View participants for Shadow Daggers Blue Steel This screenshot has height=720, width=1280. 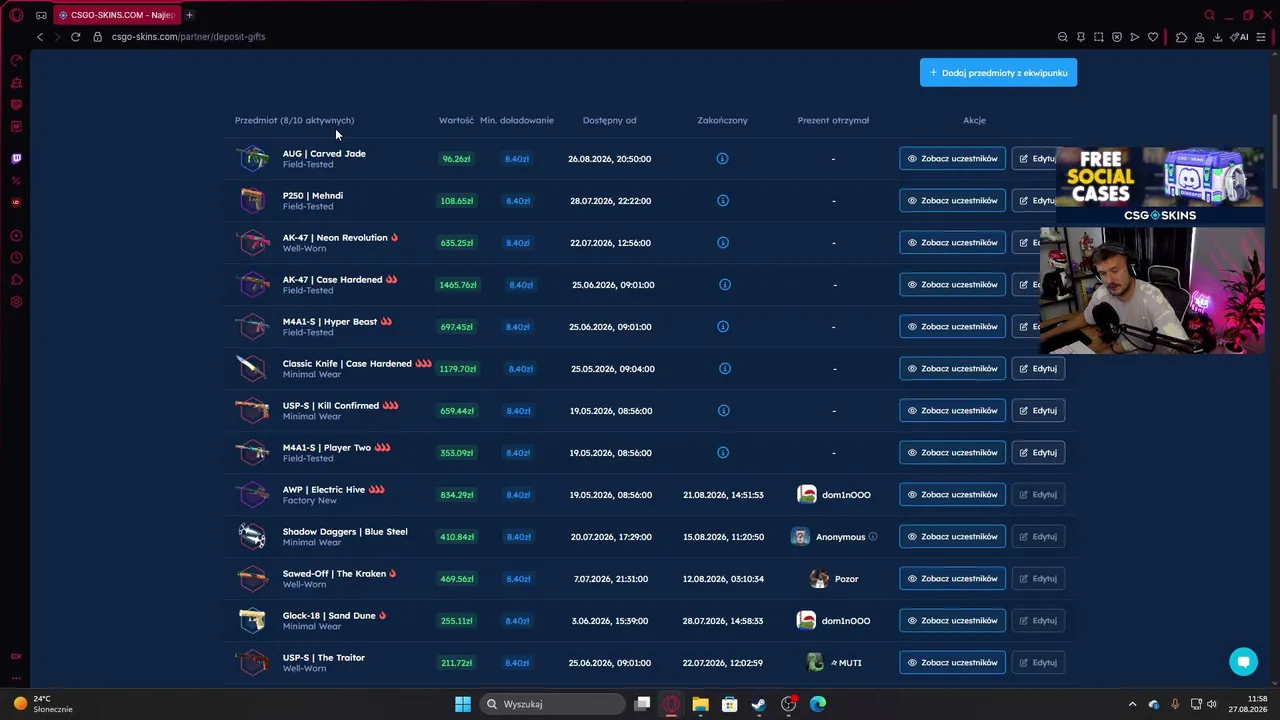(x=952, y=537)
